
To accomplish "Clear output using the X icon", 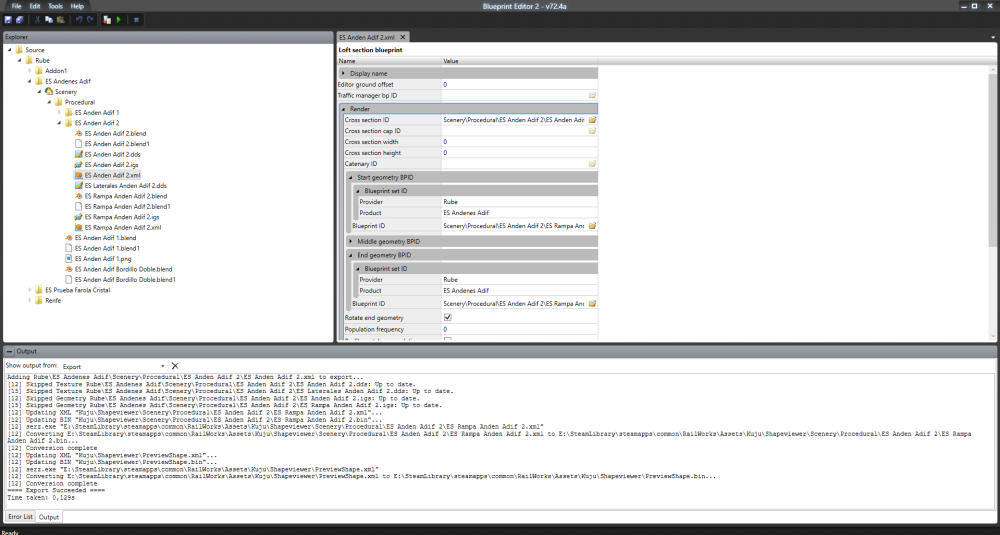I will [175, 366].
